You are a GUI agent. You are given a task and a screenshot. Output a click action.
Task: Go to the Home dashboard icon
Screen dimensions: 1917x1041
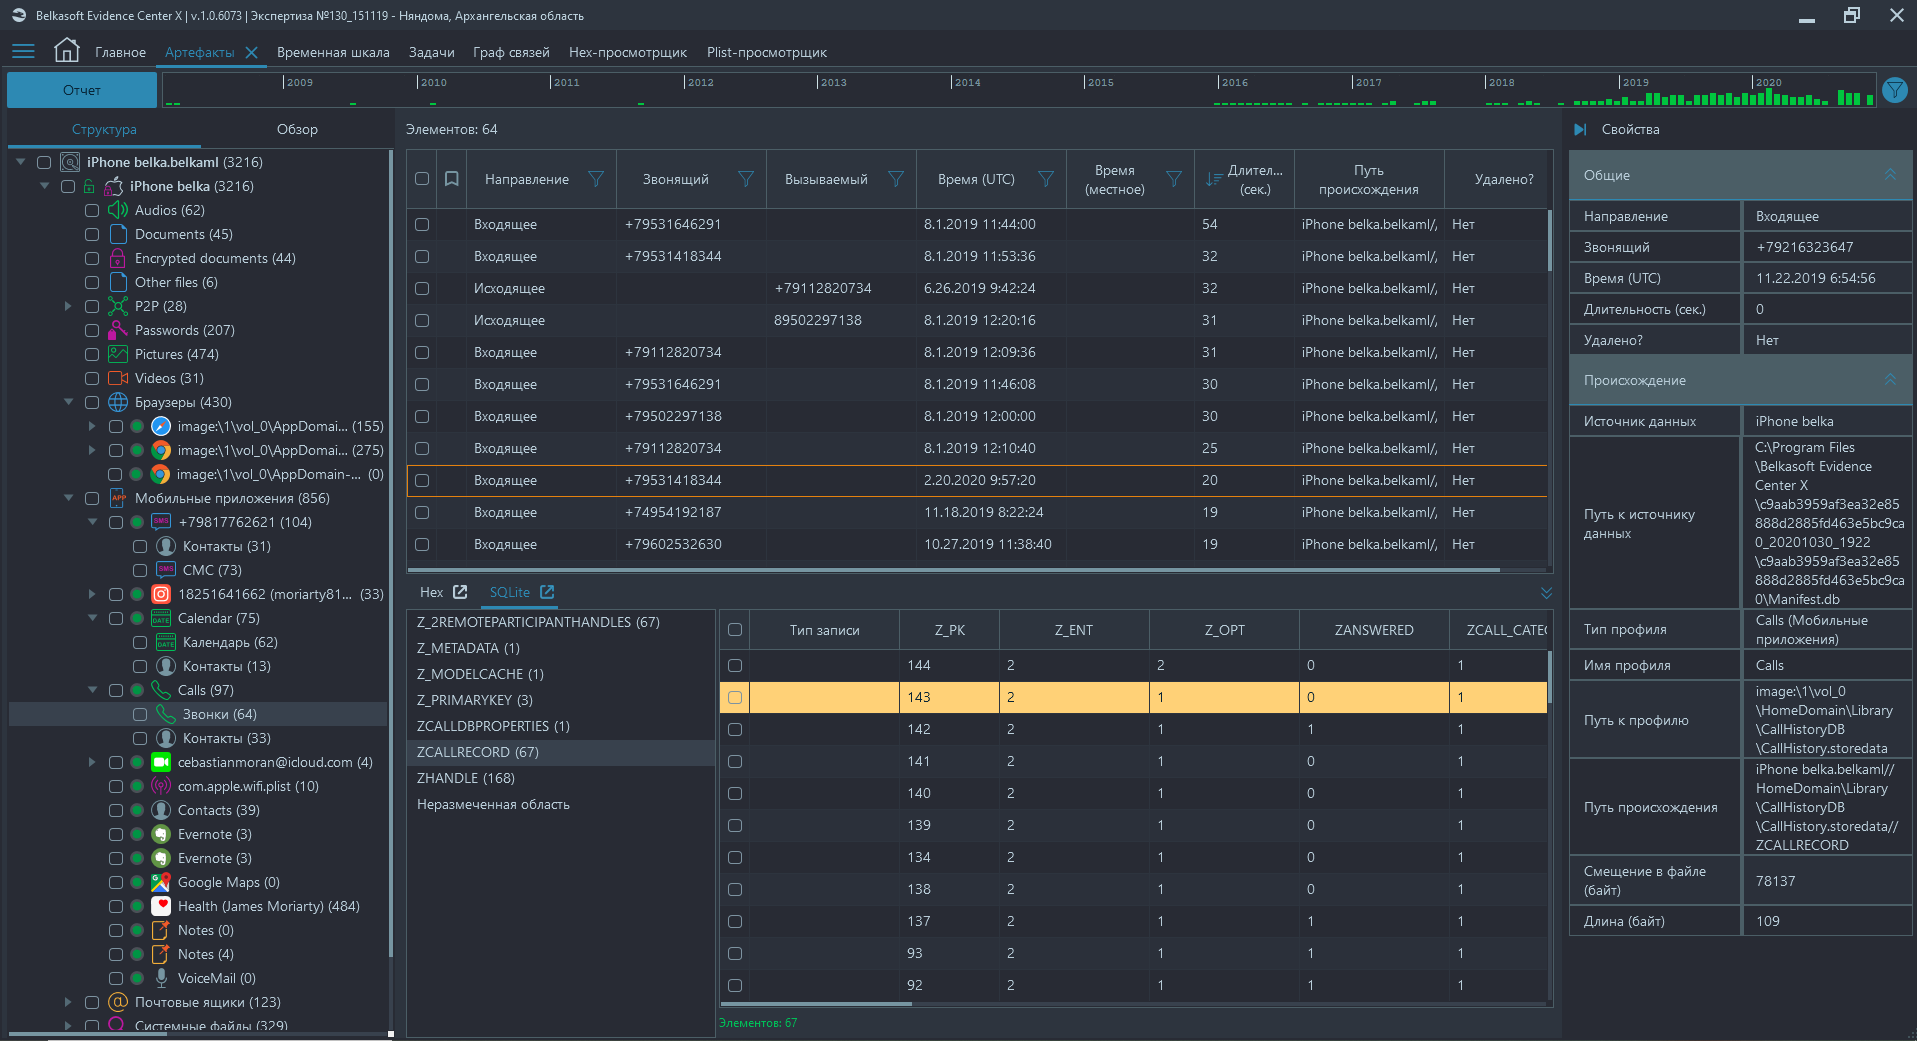coord(66,50)
